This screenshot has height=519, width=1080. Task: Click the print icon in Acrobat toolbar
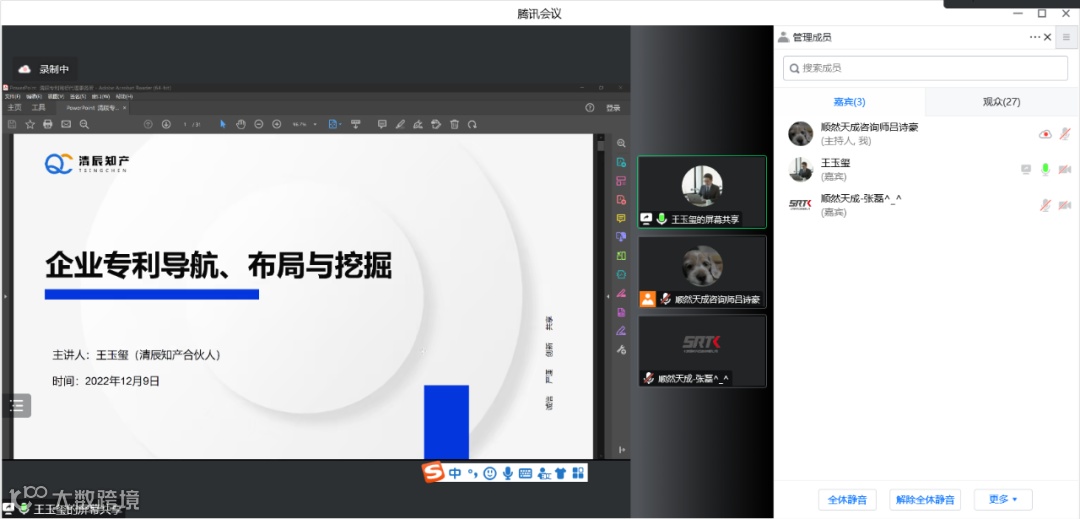tap(48, 125)
